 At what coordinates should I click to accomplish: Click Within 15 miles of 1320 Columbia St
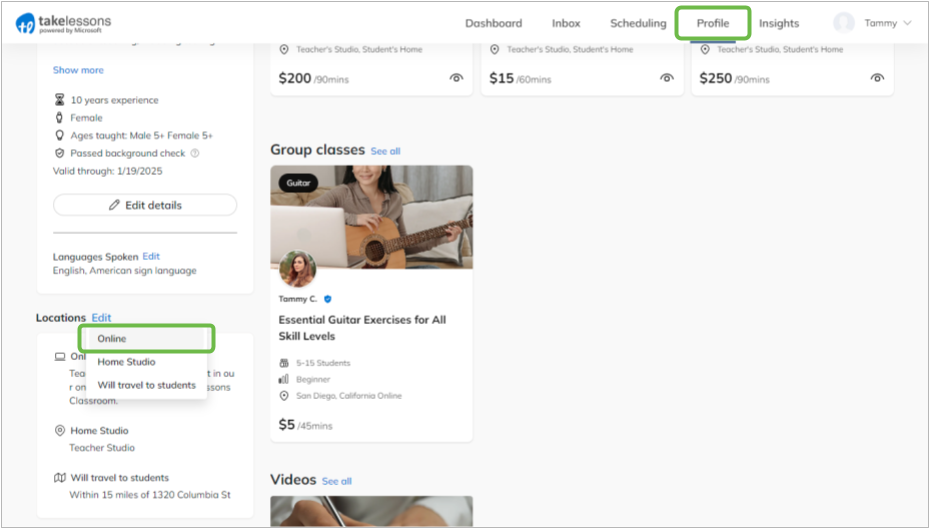[x=150, y=495]
